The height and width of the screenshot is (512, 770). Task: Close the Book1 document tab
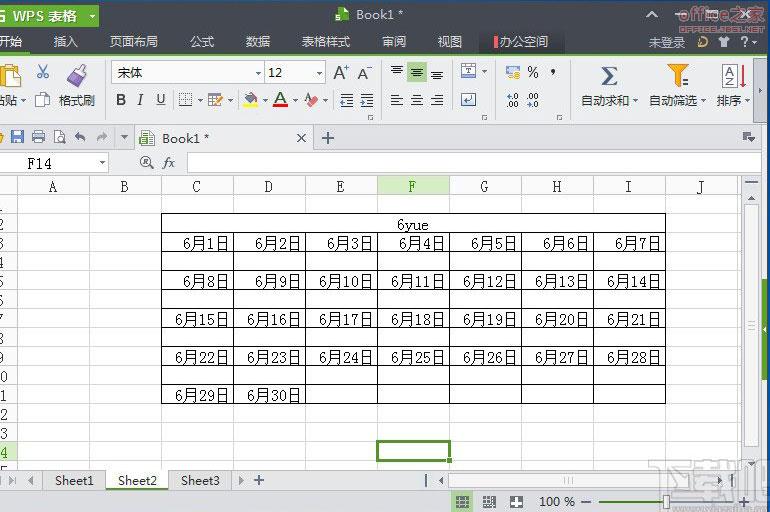301,138
